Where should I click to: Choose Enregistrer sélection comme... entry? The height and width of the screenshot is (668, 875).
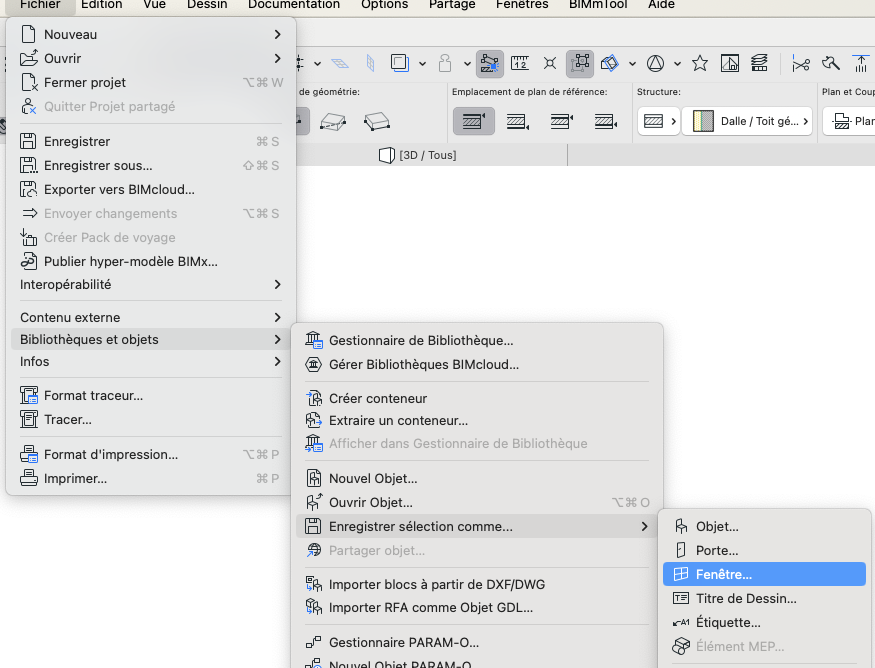pyautogui.click(x=479, y=526)
